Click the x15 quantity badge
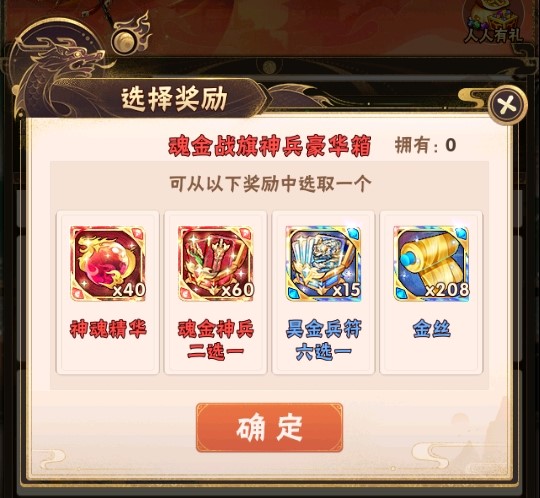 click(x=346, y=290)
